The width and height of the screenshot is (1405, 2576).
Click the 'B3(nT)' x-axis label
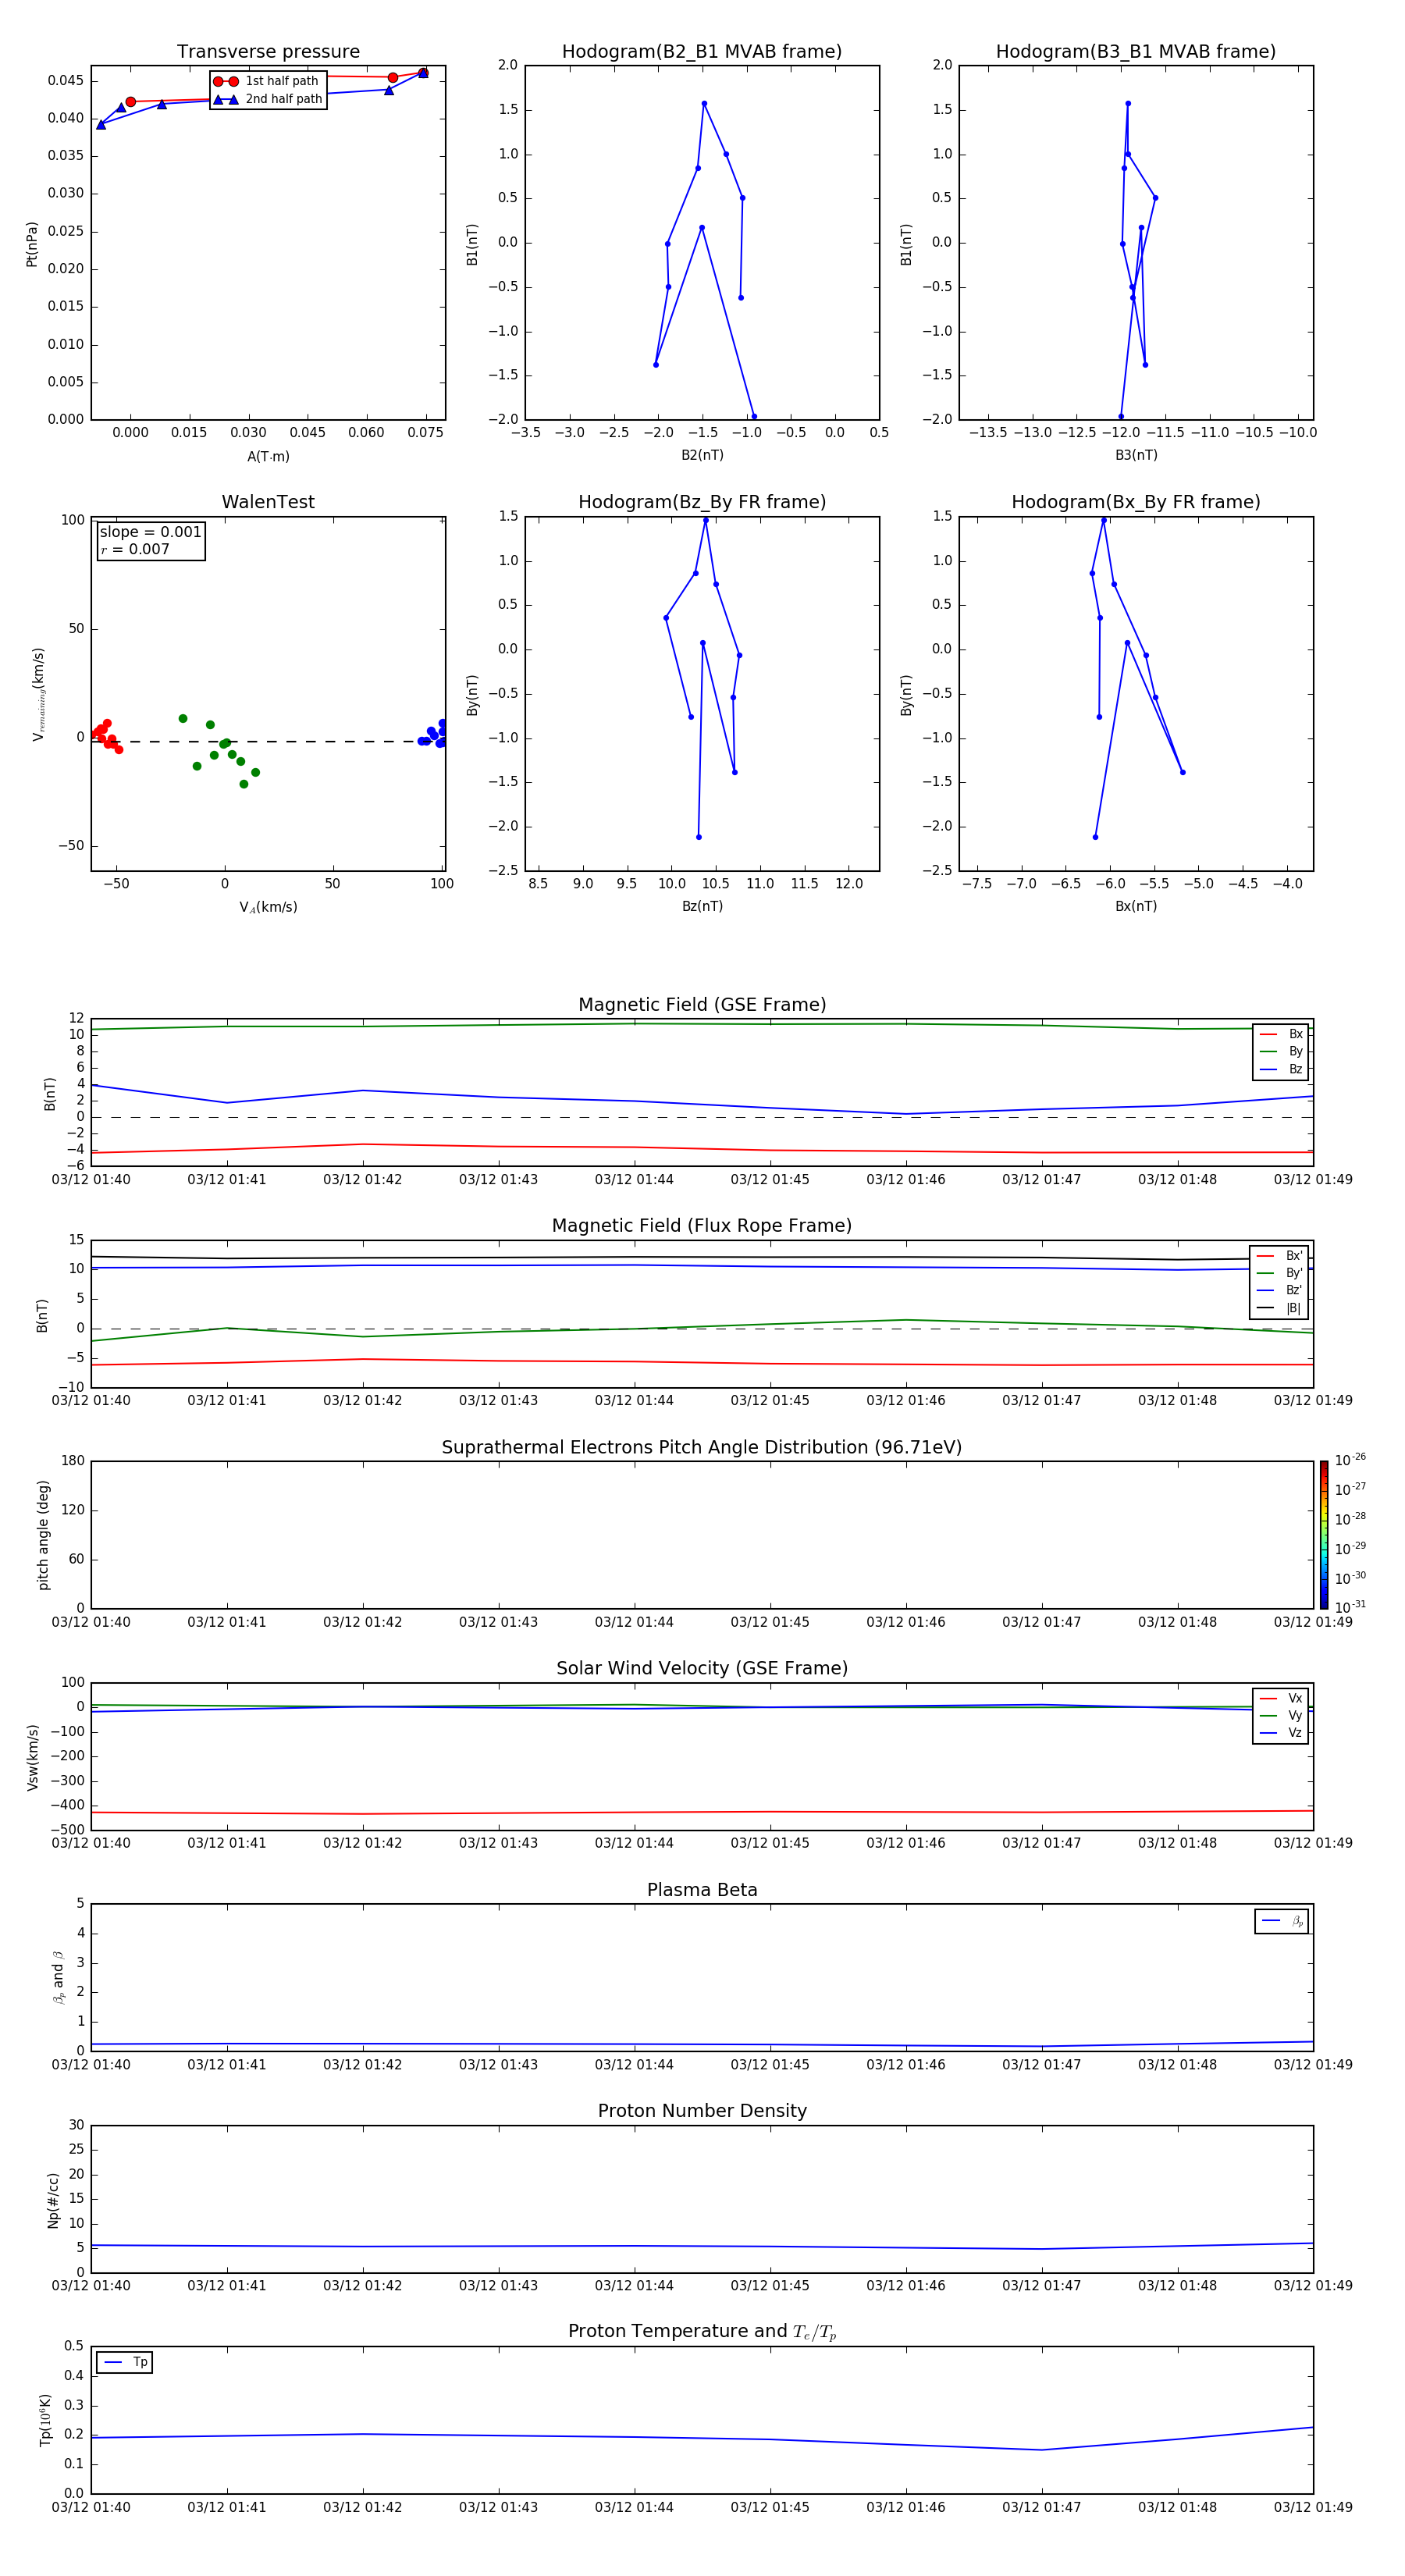(x=1136, y=455)
